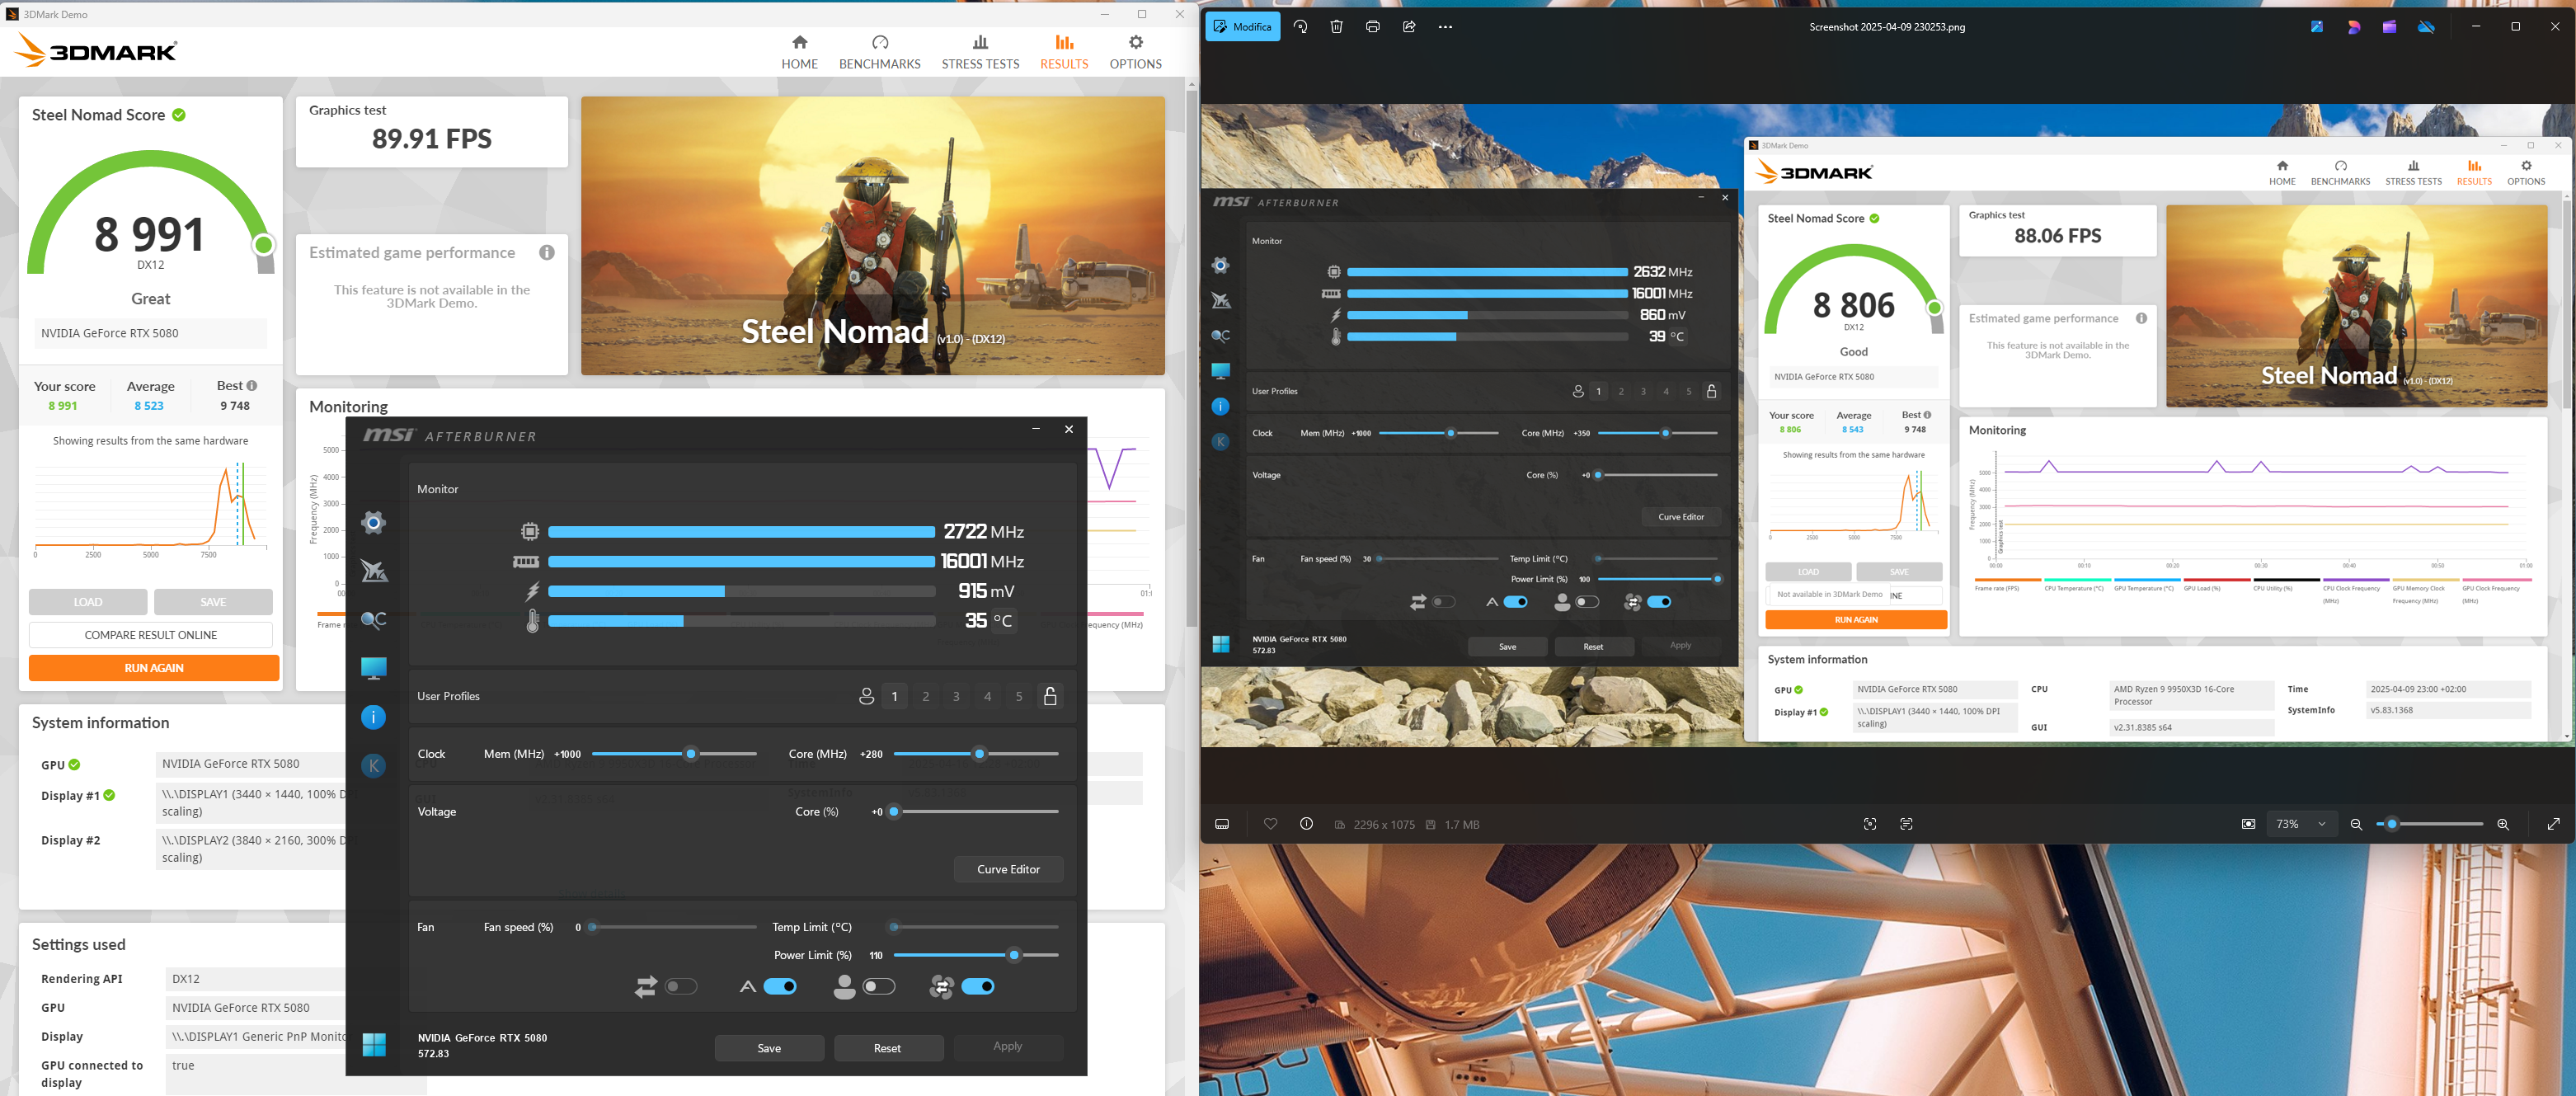The width and height of the screenshot is (2576, 1096).
Task: Click info icon next to Estimated game performance
Action: point(547,253)
